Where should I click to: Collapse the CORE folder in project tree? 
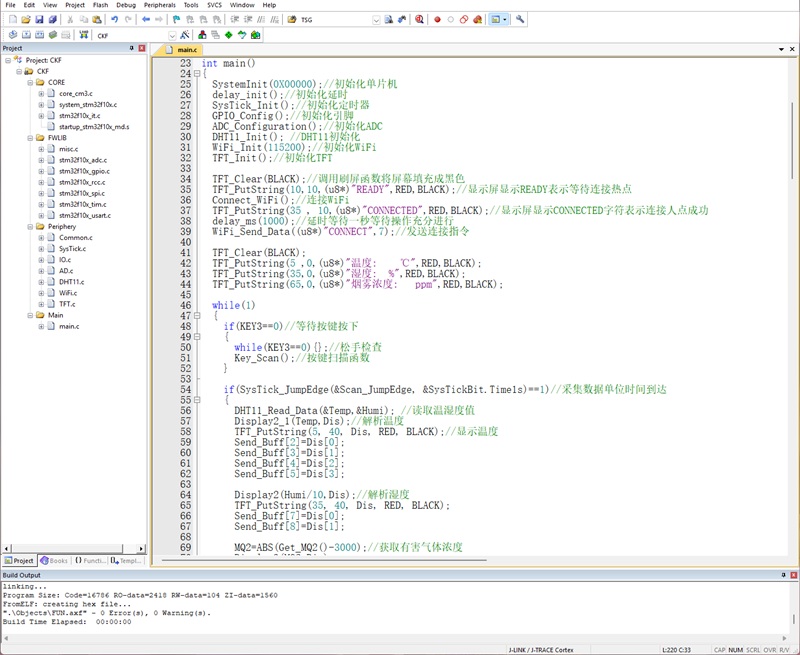(x=30, y=82)
